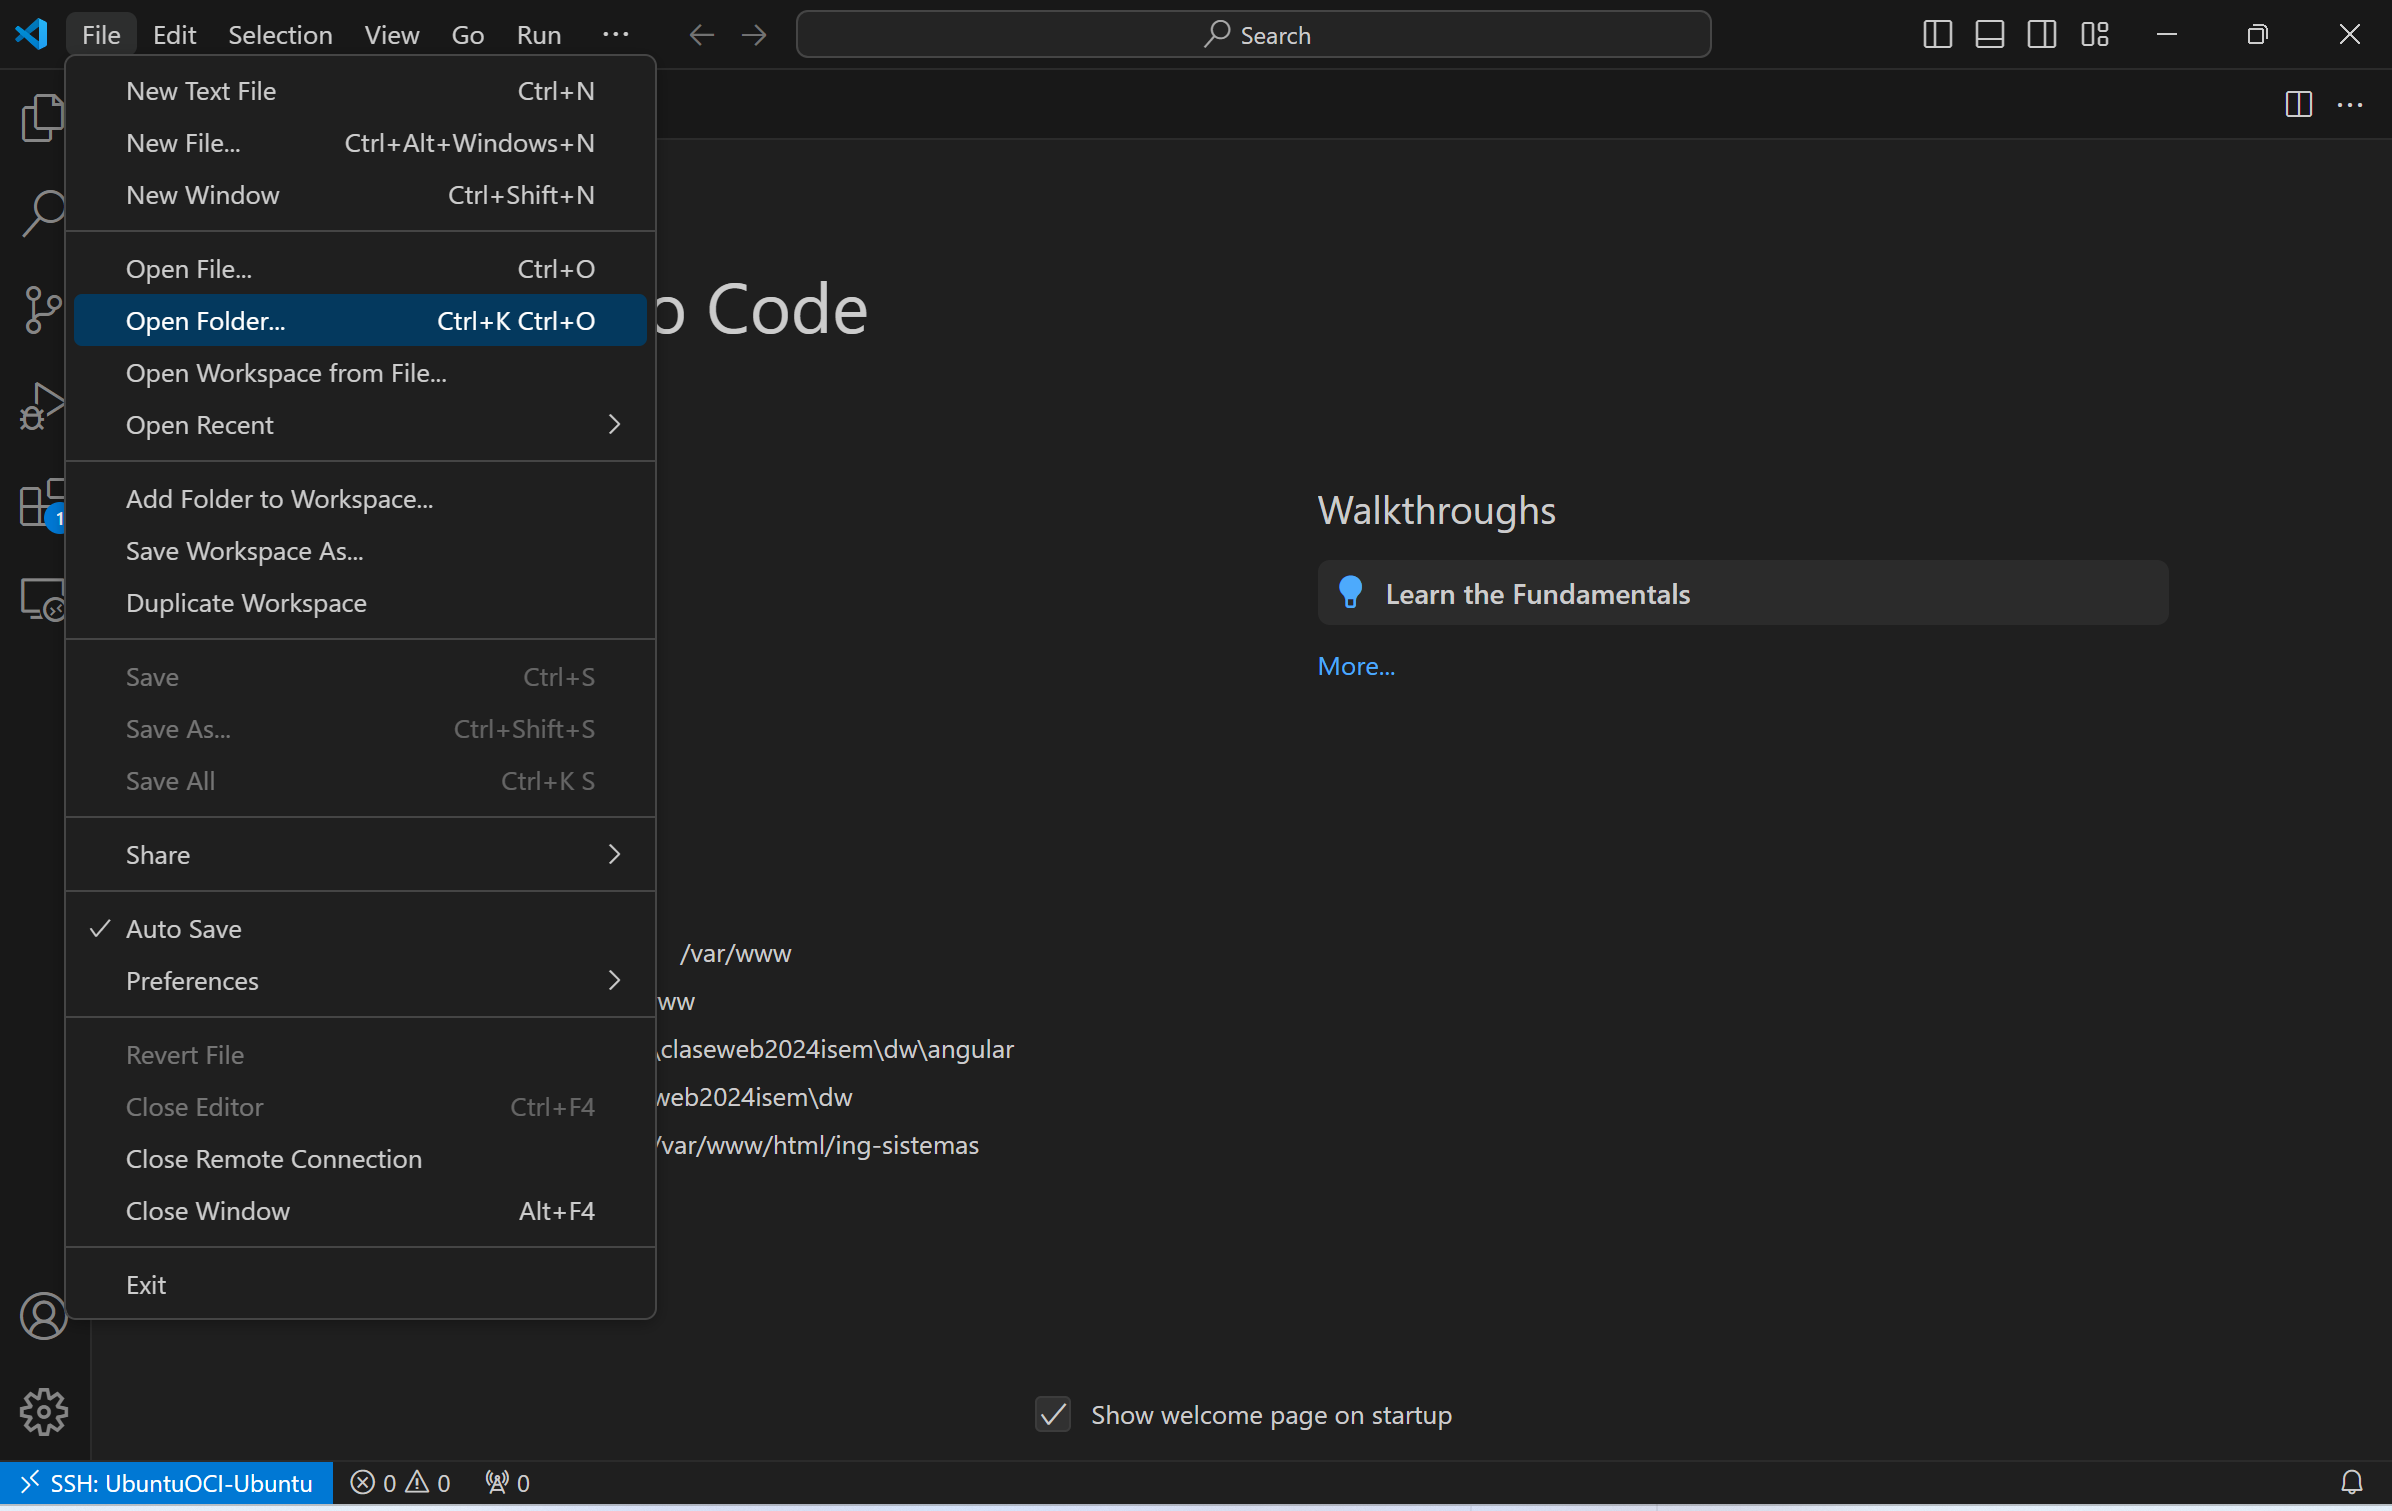Screen dimensions: 2392x1511
Task: Toggle the secondary side bar layout icon
Action: [x=2041, y=35]
